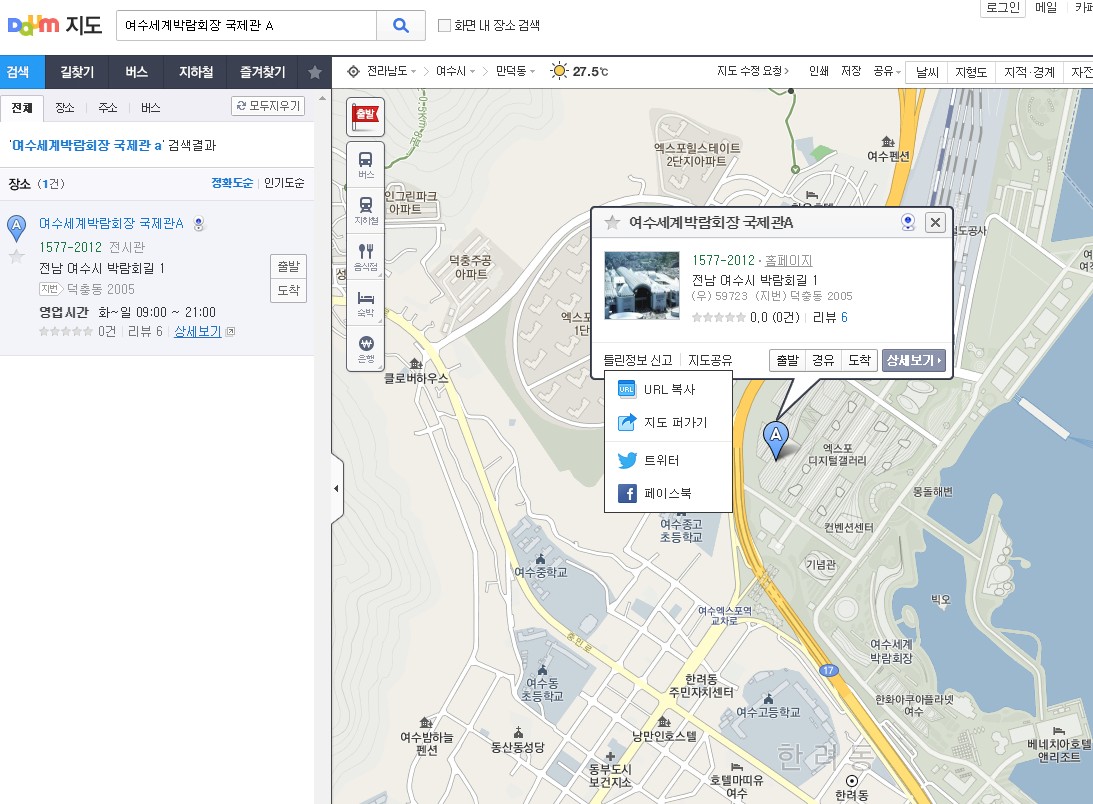Viewport: 1093px width, 804px height.
Task: Show lodging using the bed icon
Action: click(366, 300)
